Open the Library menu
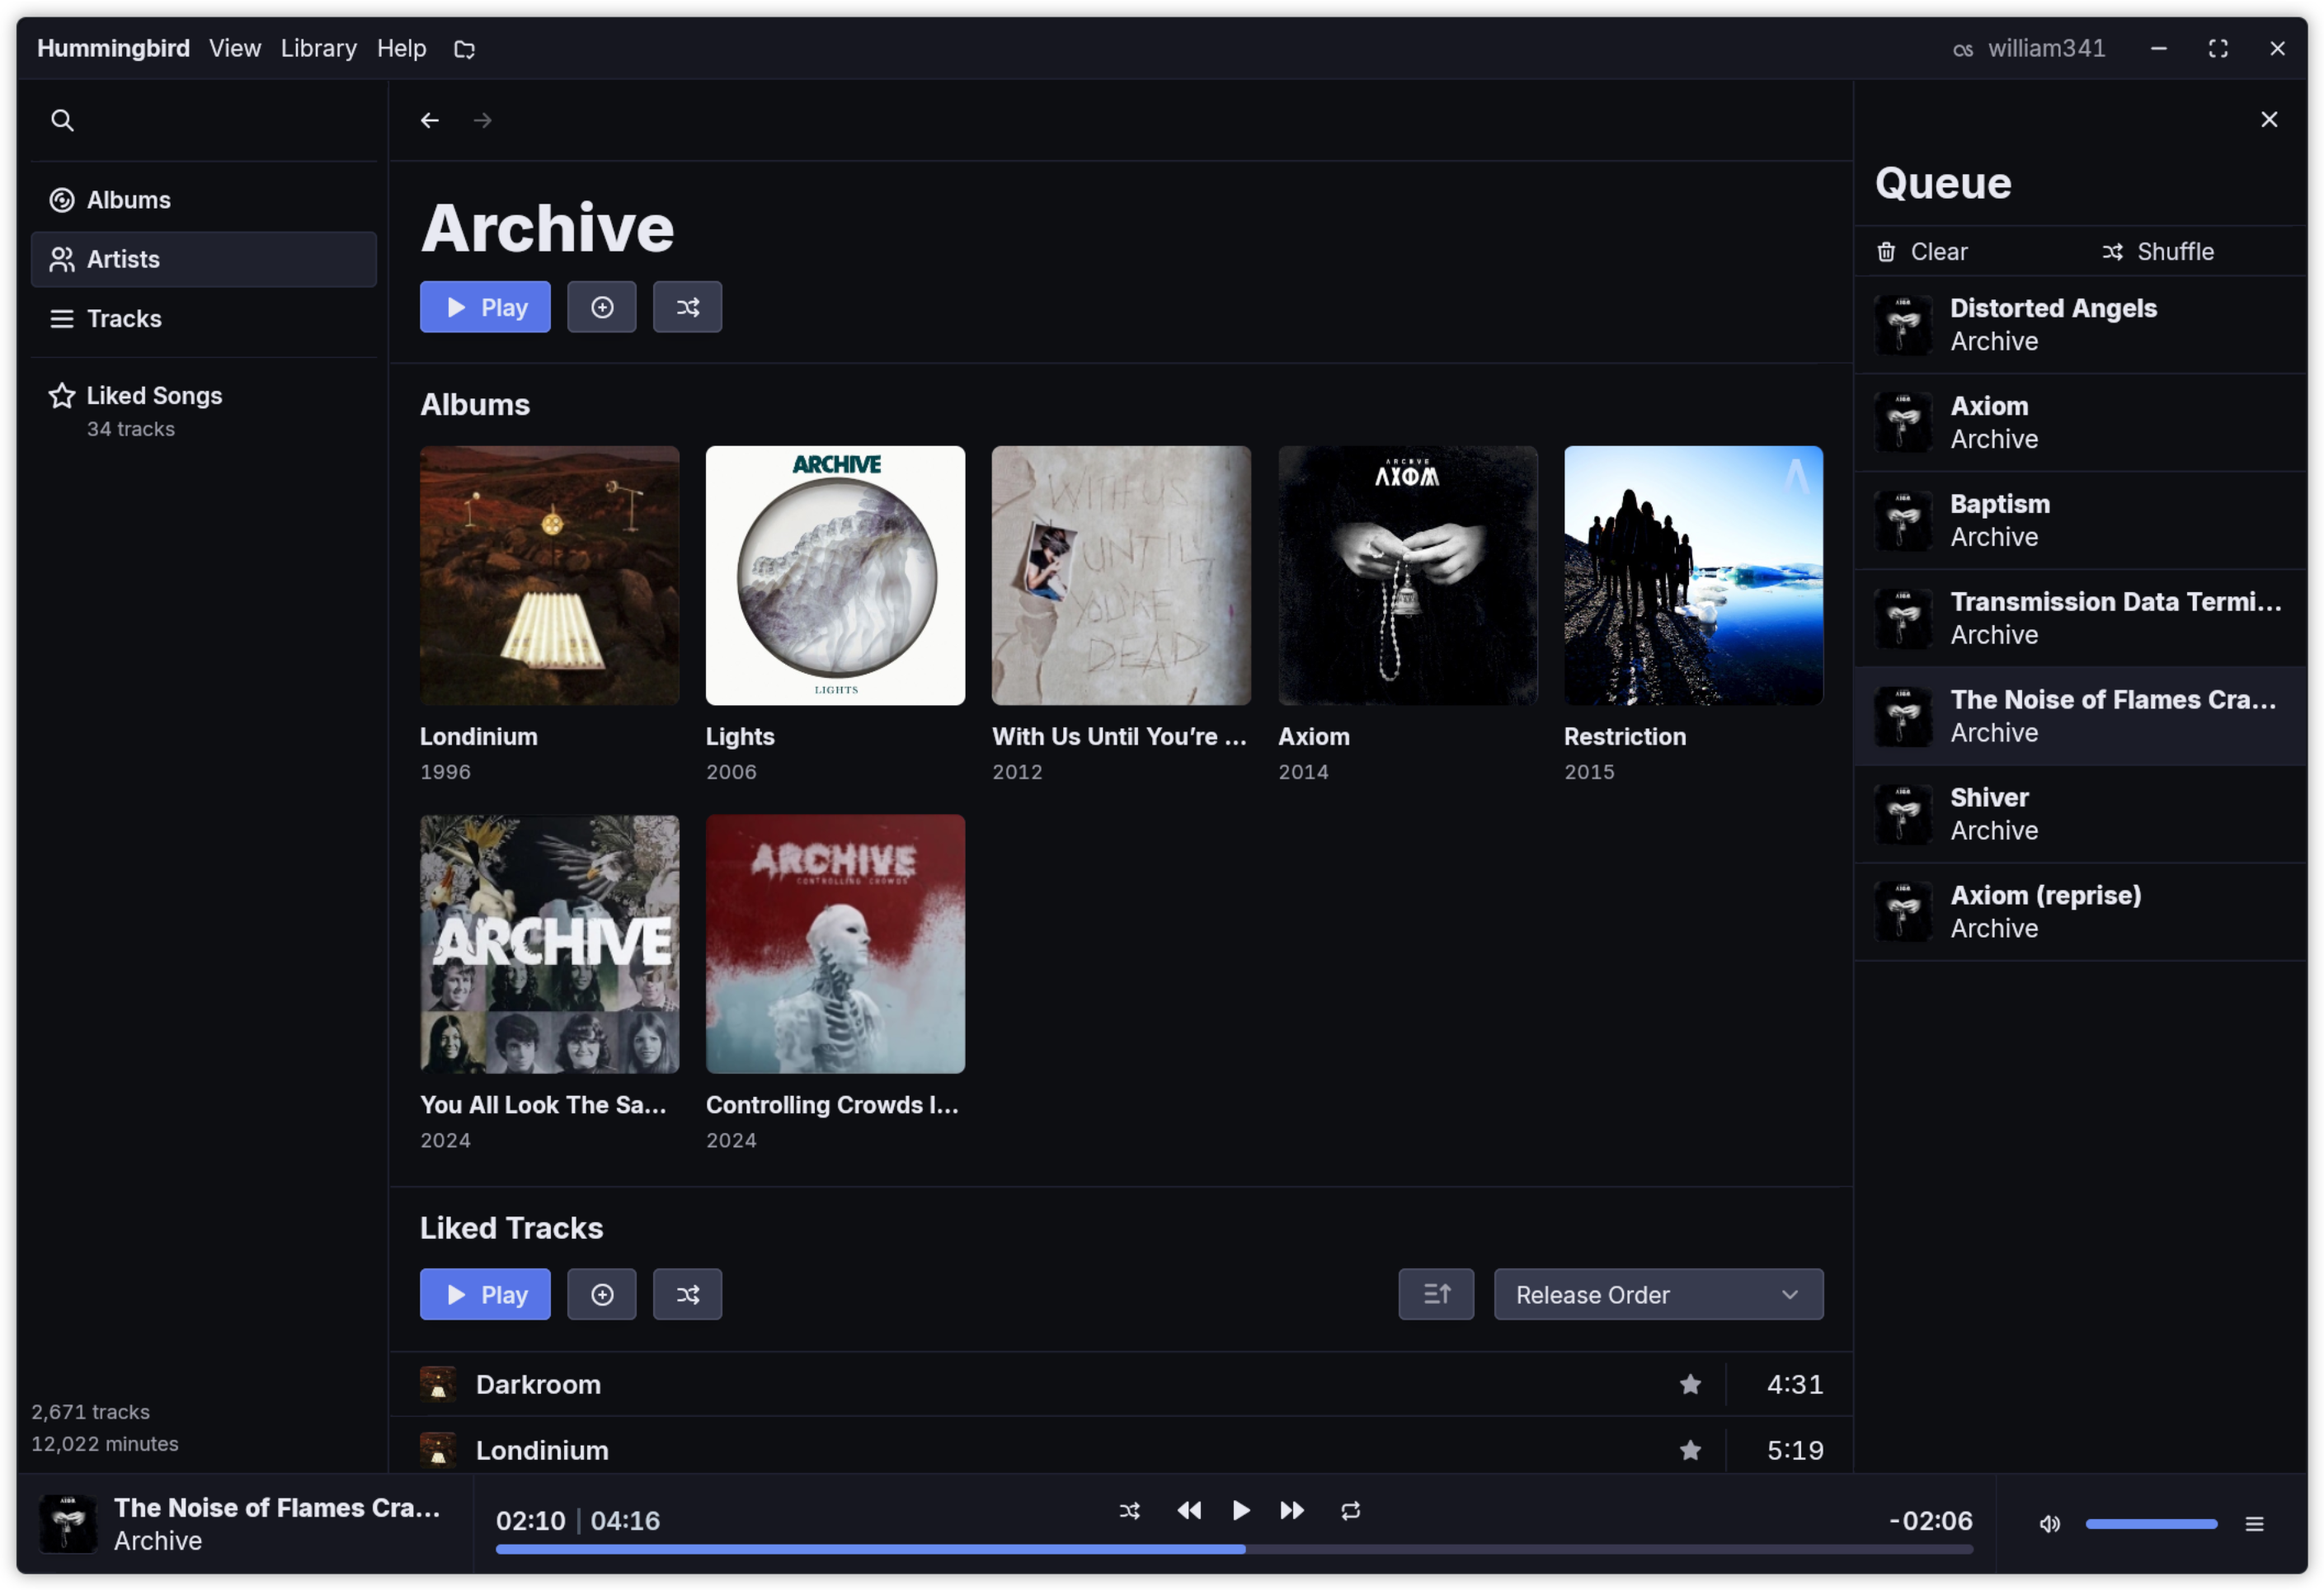2324x1590 pixels. coord(318,48)
